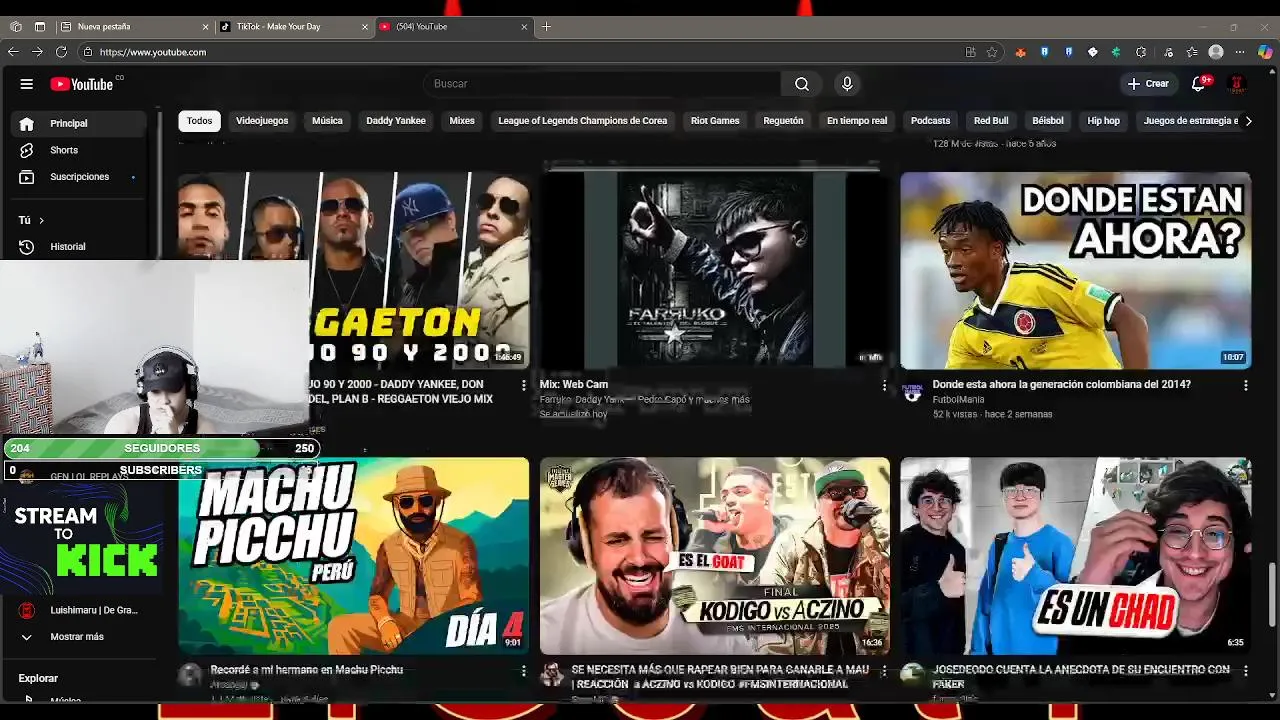
Task: Select the League of Legends Champions de Corea chip
Action: (583, 121)
